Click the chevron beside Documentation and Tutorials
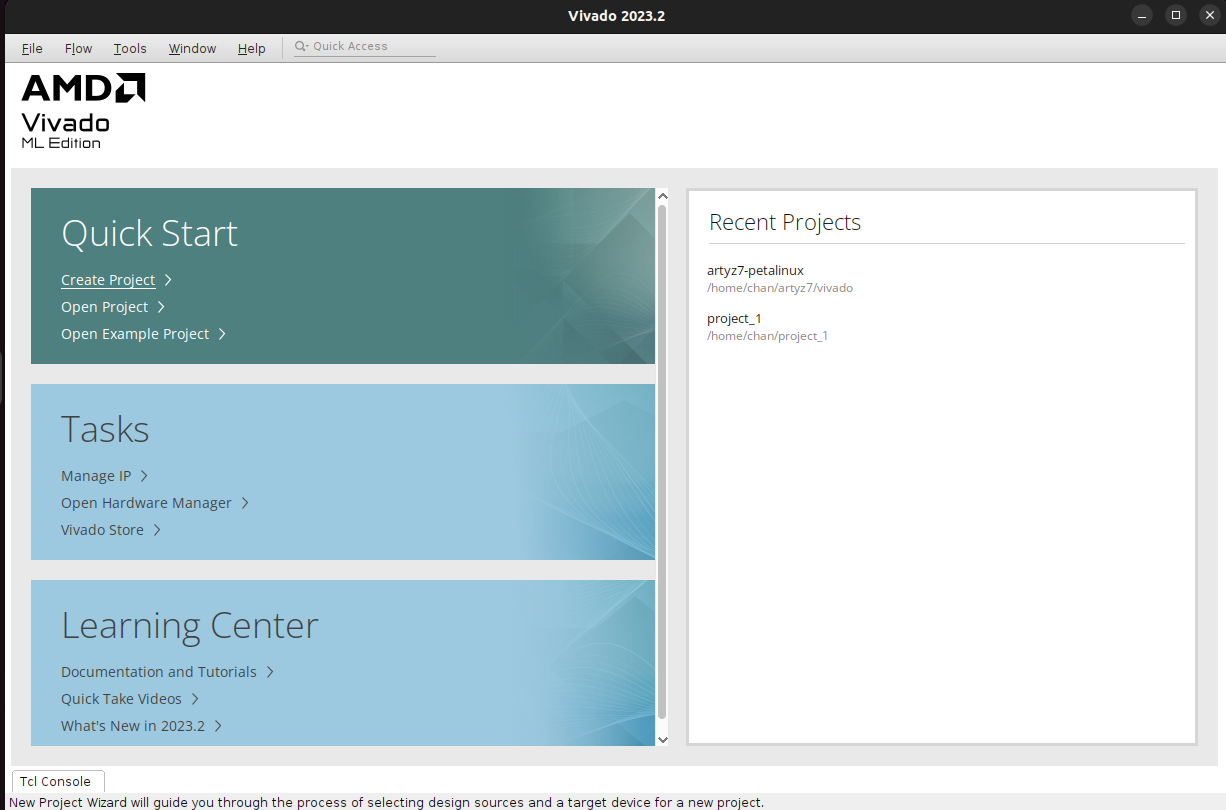 click(270, 672)
